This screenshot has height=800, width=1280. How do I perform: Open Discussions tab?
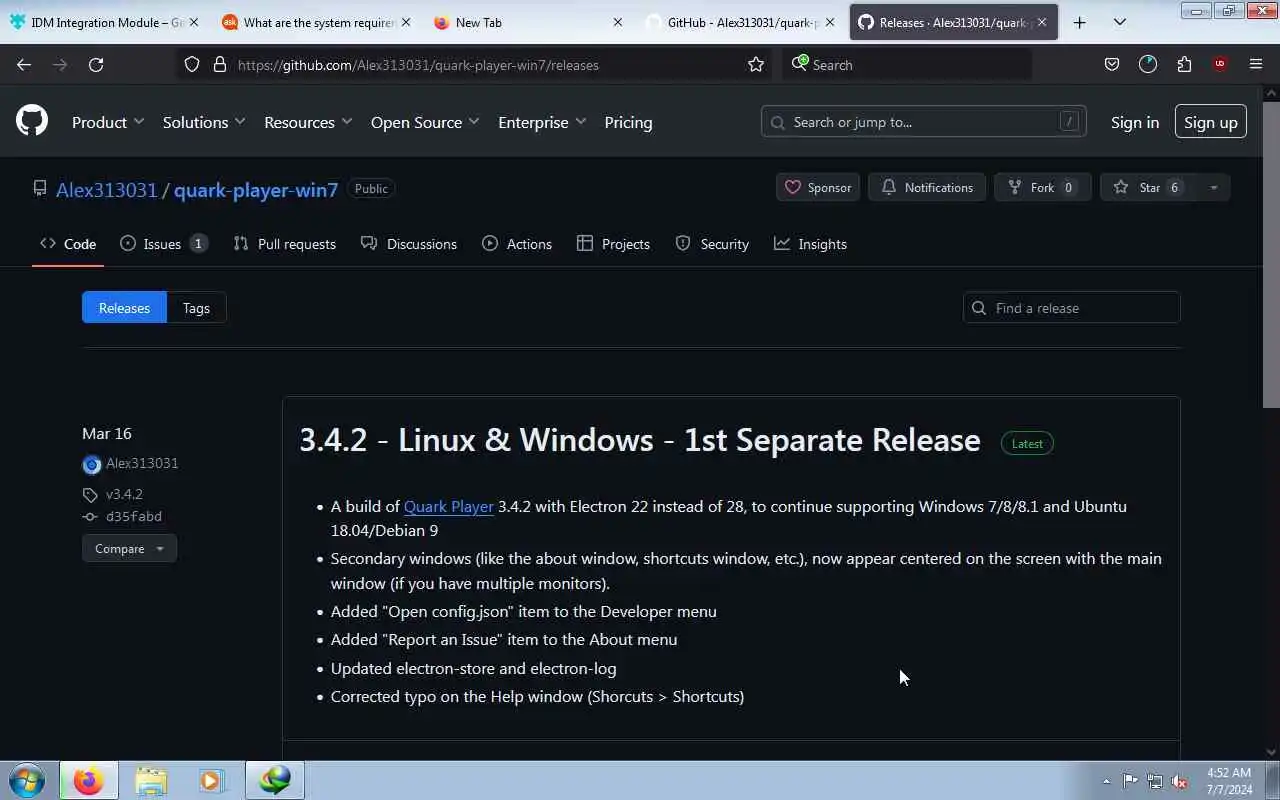tap(409, 244)
